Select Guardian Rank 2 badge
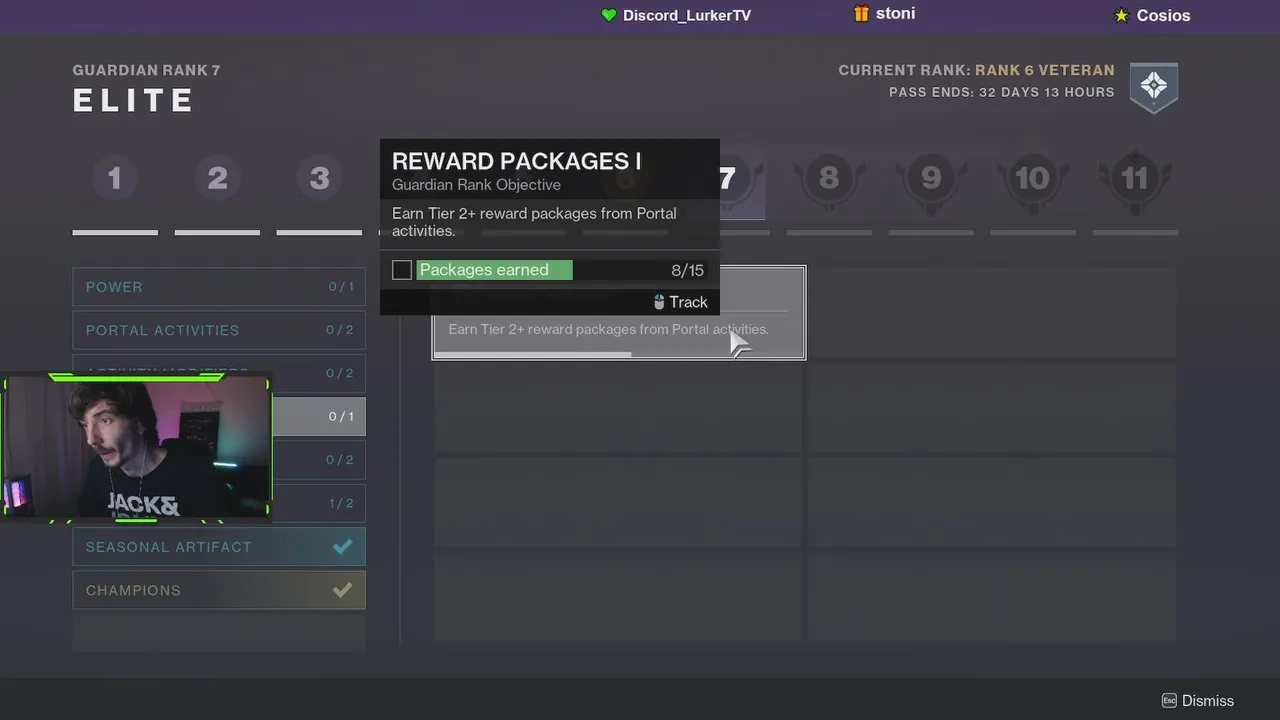 (x=217, y=179)
